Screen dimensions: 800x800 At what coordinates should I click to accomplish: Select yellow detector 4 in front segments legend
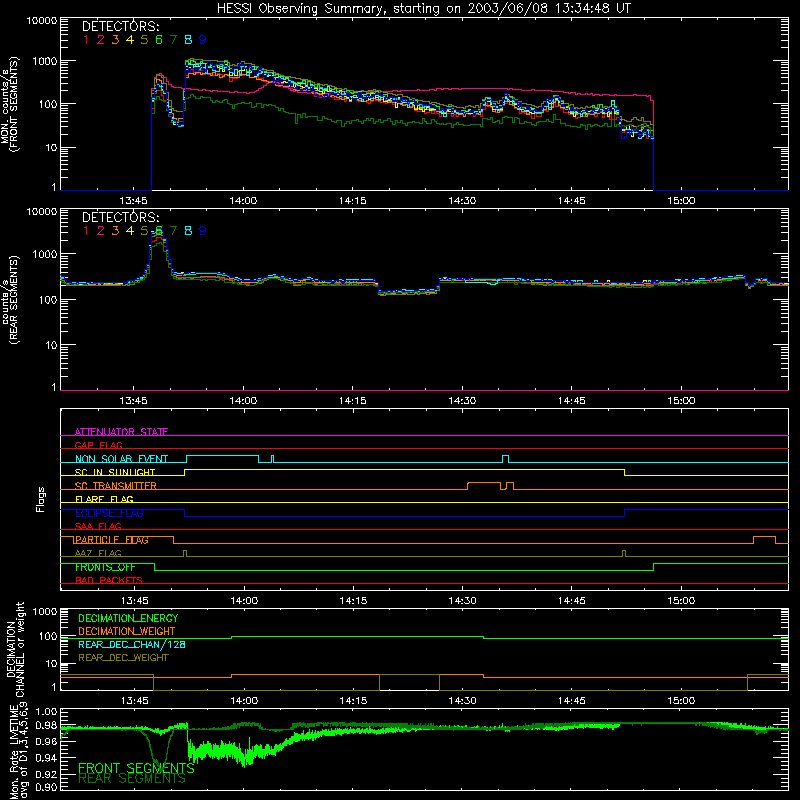(130, 40)
